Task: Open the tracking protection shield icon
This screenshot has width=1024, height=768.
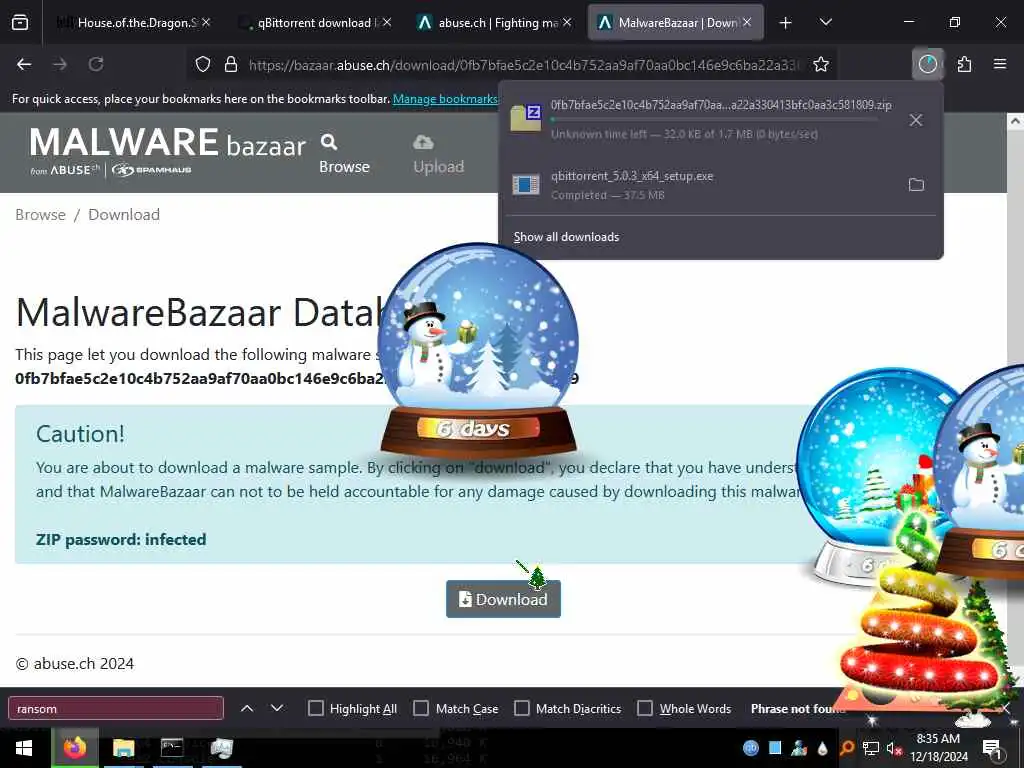Action: point(203,64)
